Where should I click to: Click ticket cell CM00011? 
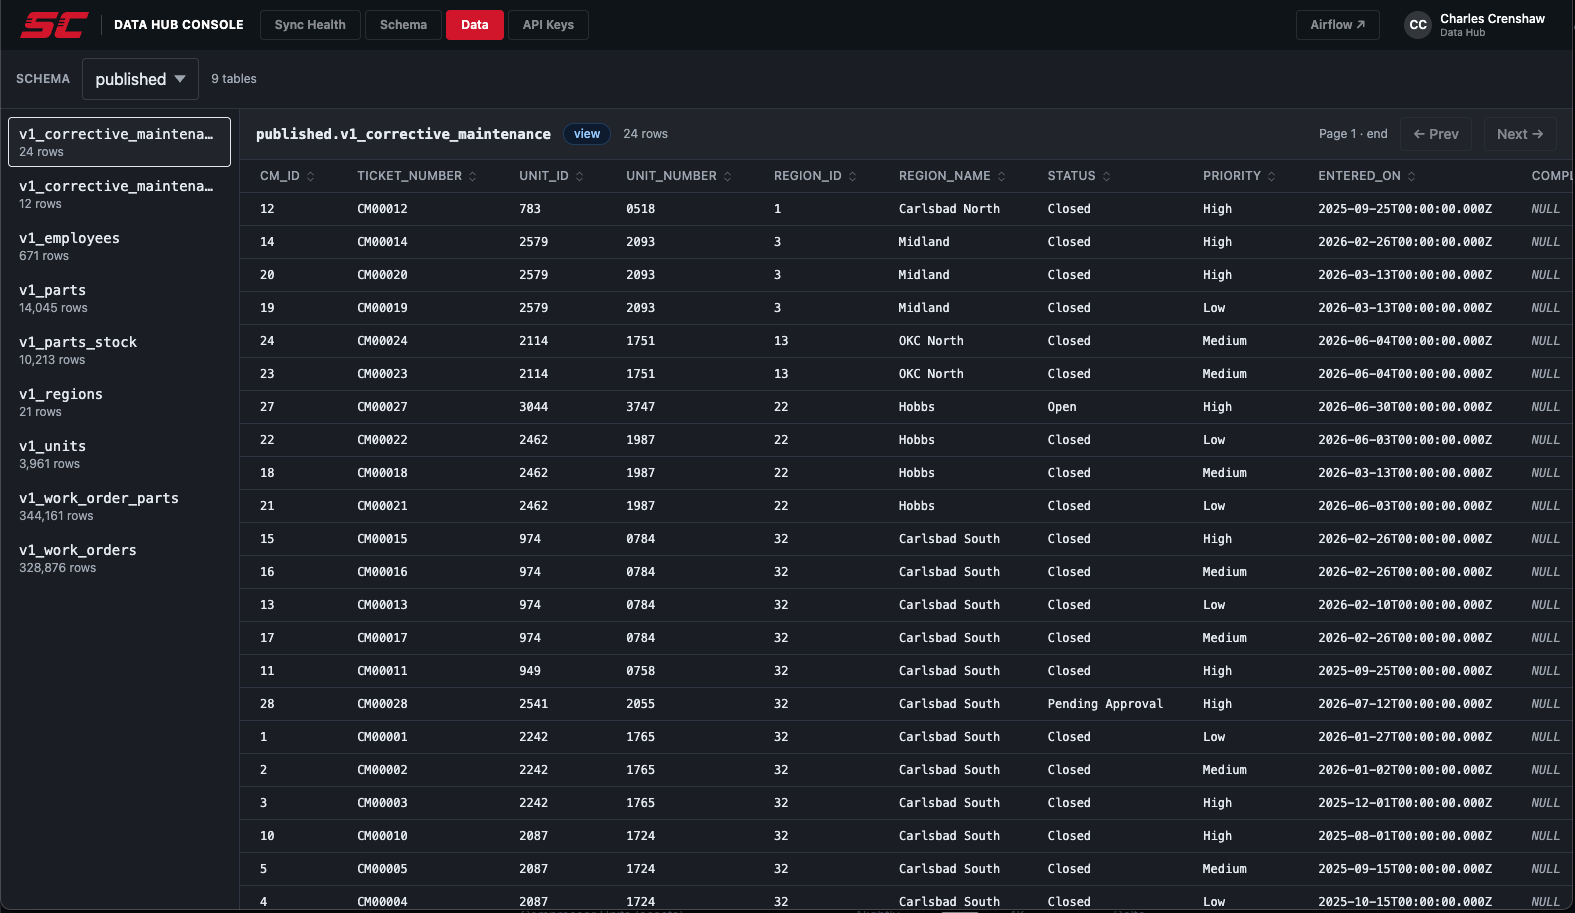(x=382, y=671)
